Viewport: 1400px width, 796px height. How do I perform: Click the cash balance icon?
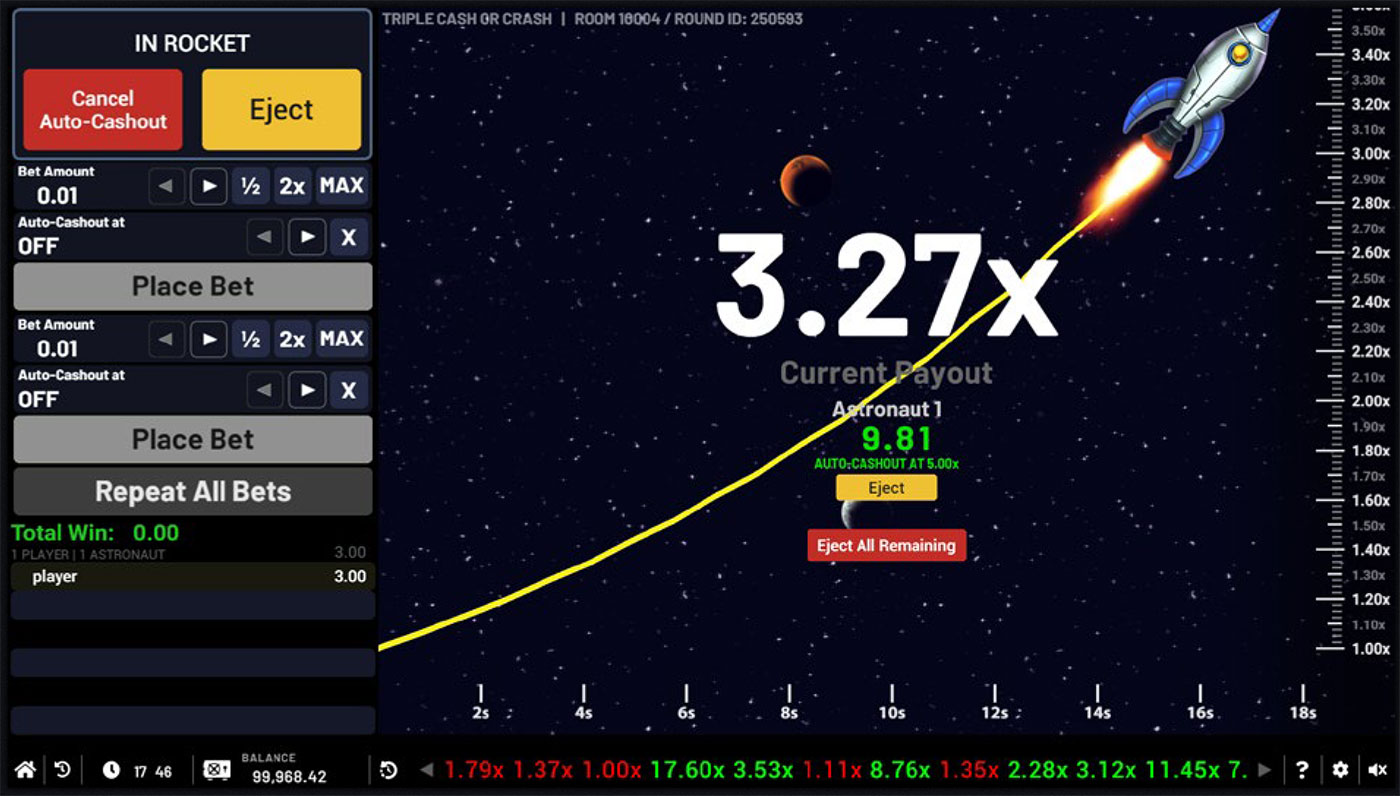(x=217, y=770)
